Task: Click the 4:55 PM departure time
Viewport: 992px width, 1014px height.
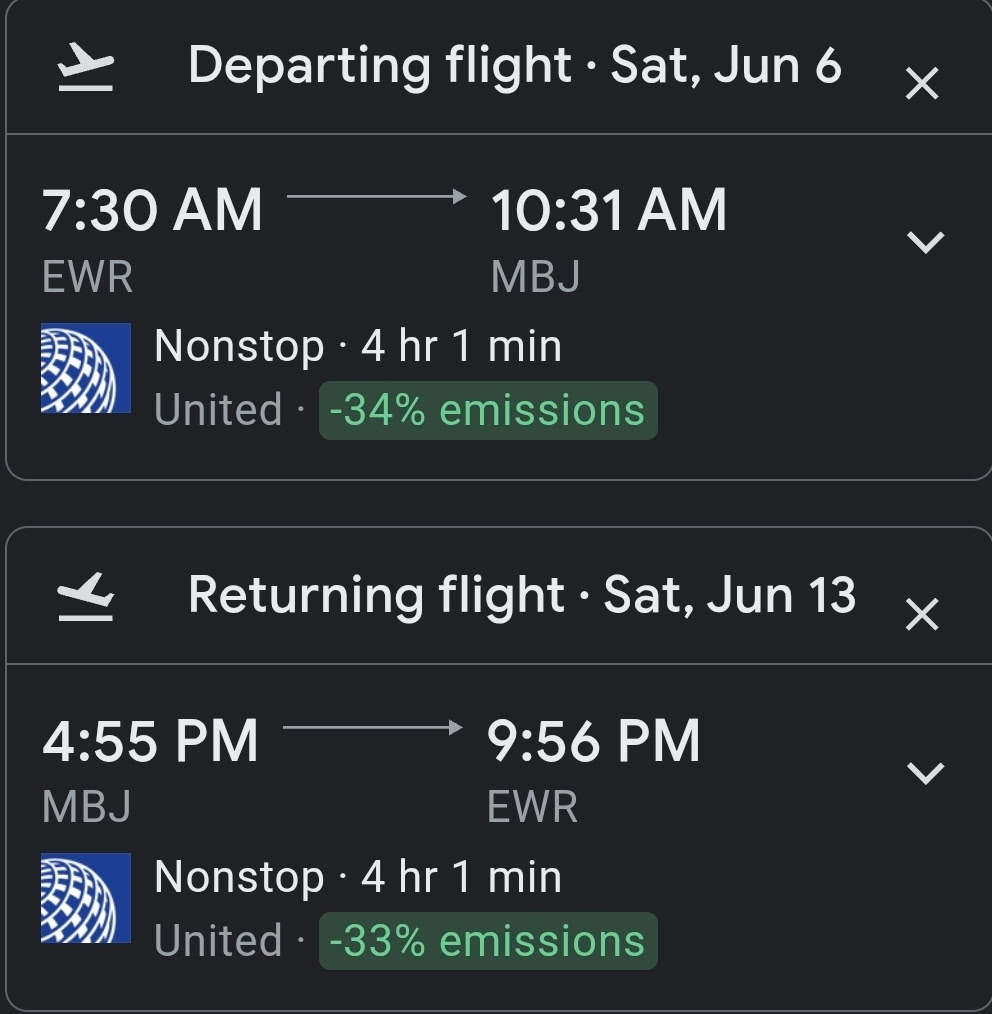Action: 150,741
